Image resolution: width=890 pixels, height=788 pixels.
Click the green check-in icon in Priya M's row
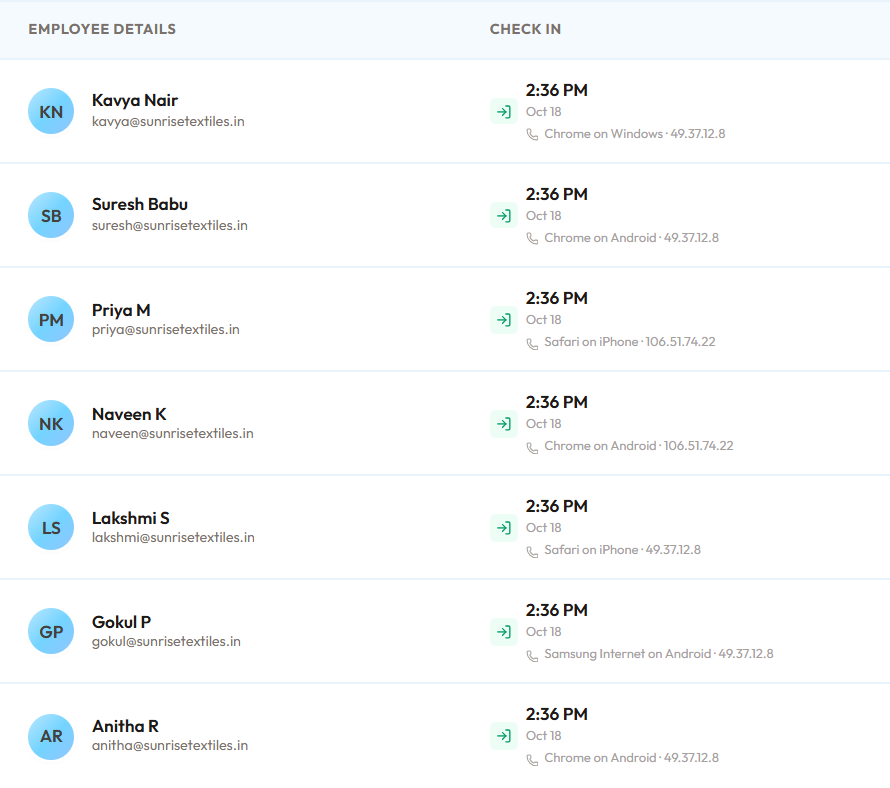503,319
